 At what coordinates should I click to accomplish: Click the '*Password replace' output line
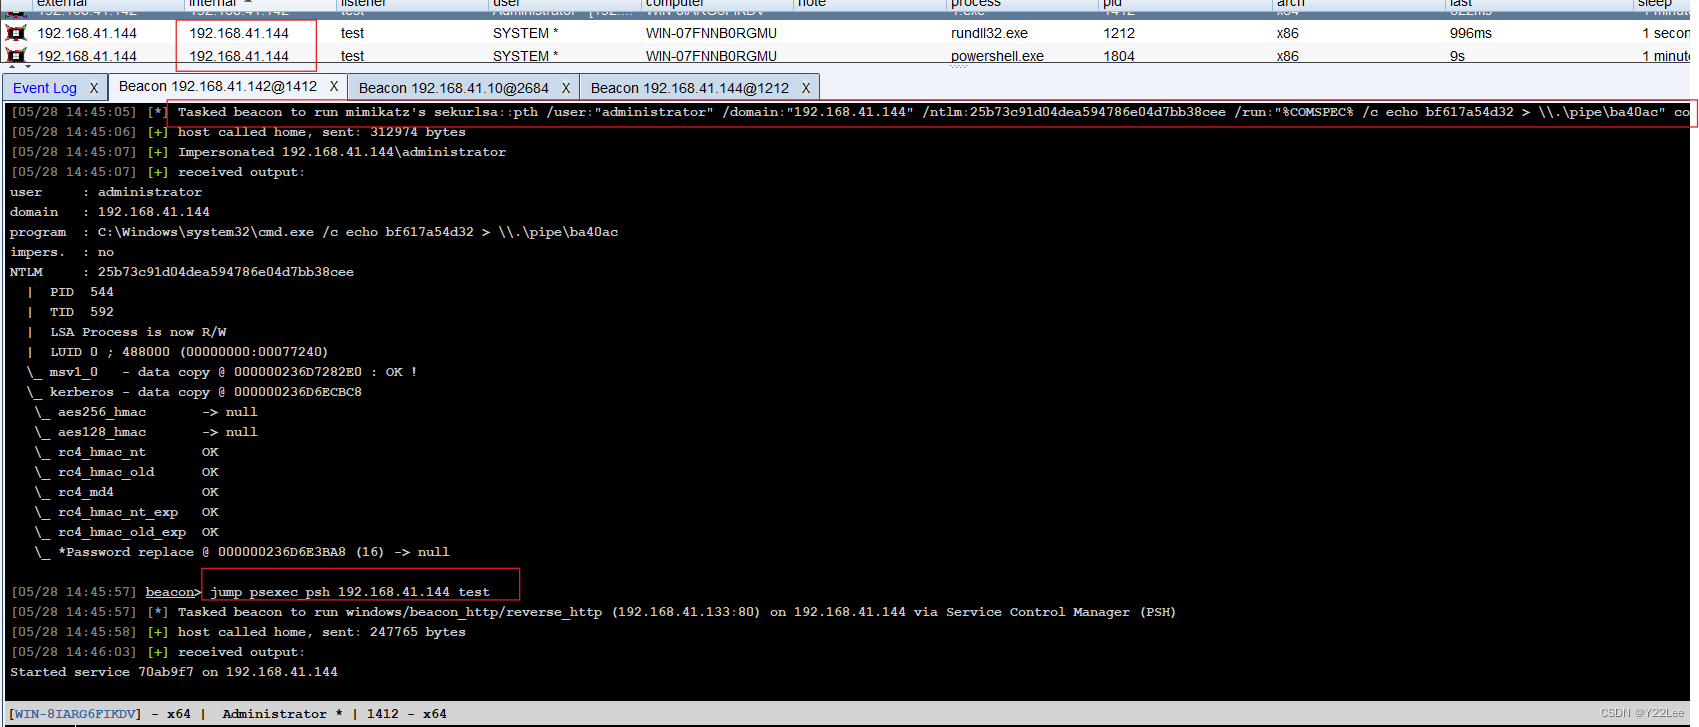pos(242,552)
